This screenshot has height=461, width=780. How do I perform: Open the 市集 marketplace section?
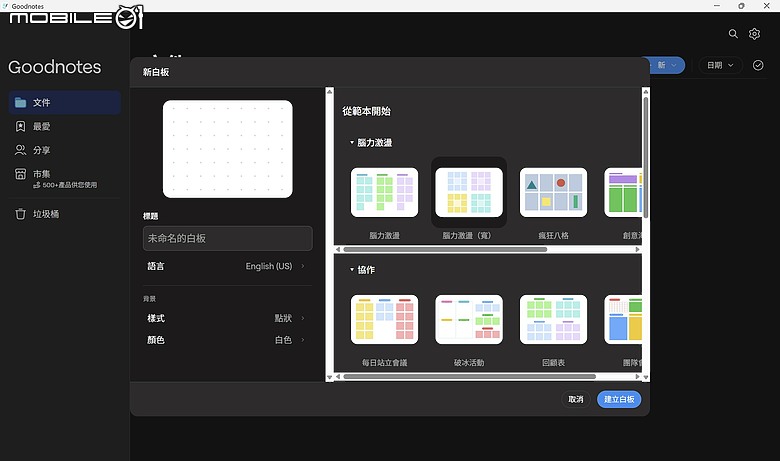click(x=65, y=178)
